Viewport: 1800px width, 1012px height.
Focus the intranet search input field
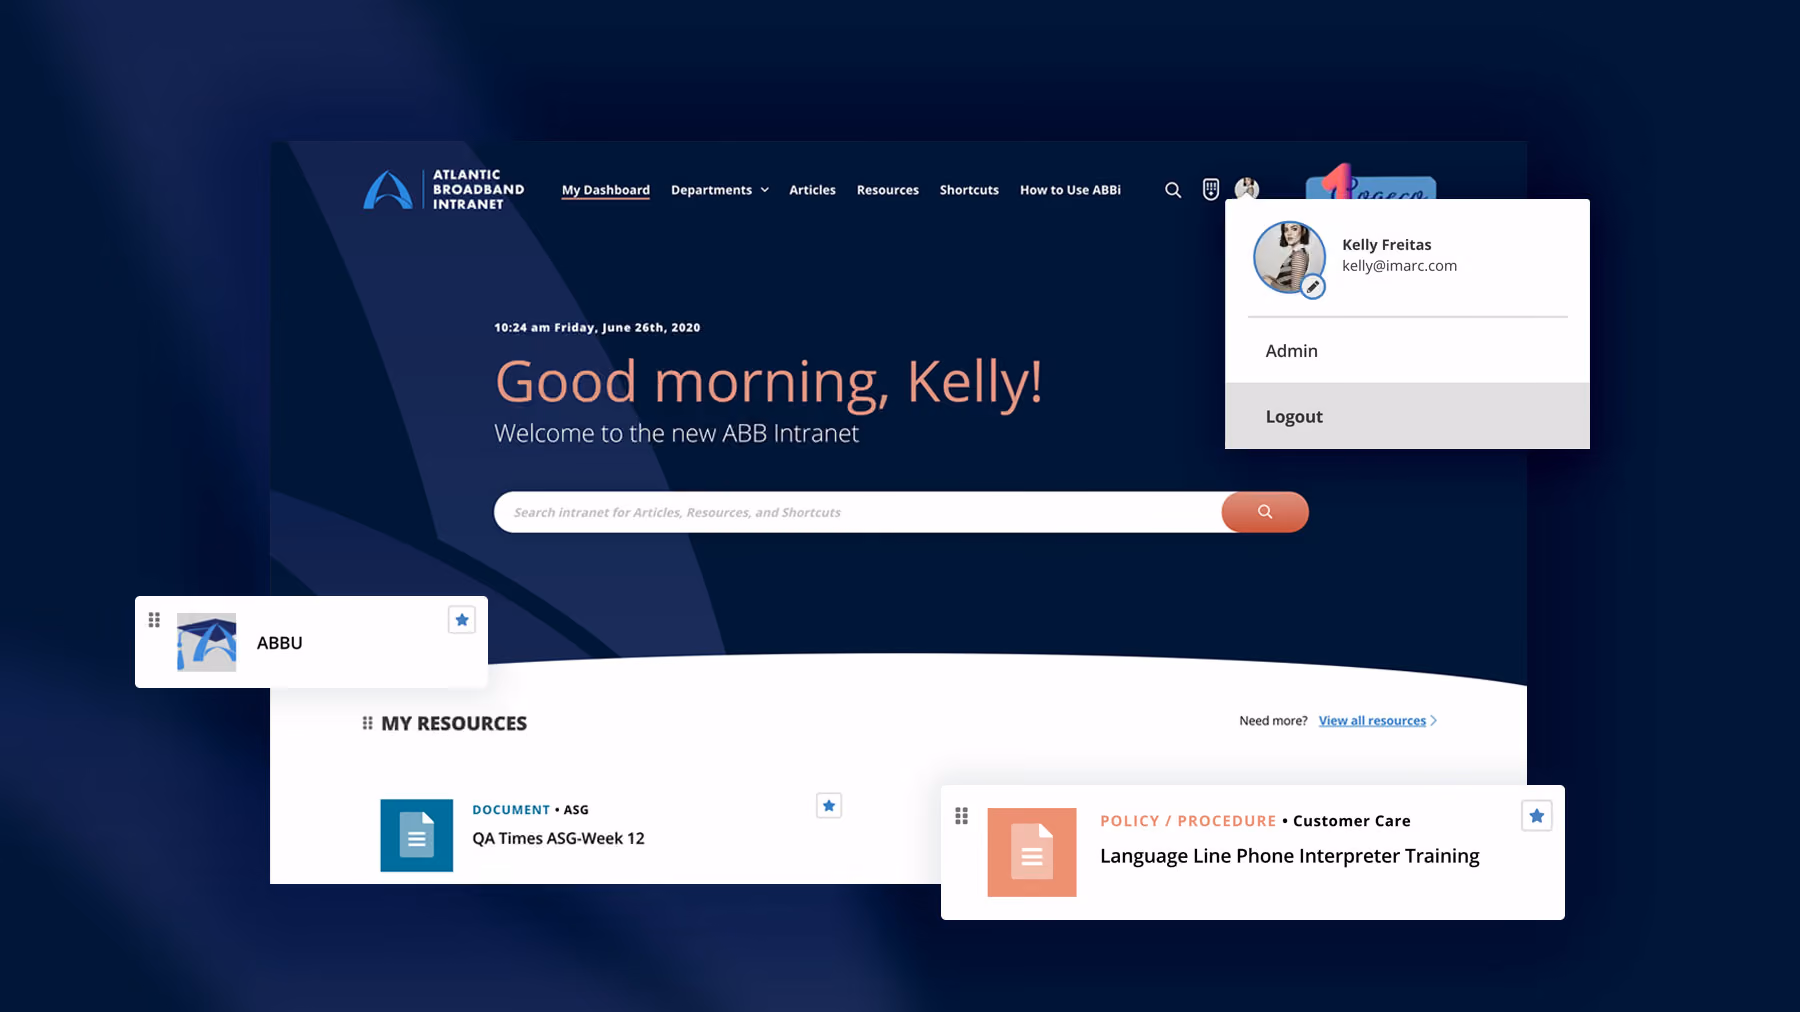tap(858, 512)
